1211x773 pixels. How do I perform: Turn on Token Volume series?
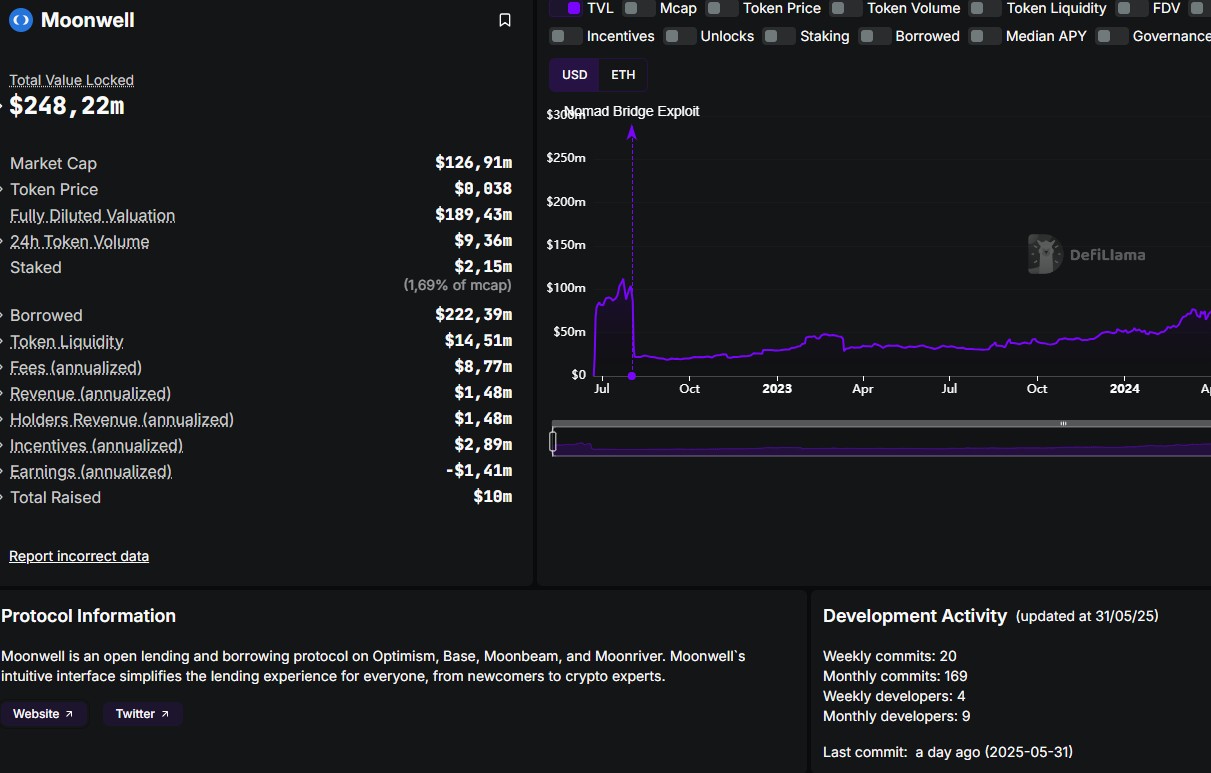(846, 8)
